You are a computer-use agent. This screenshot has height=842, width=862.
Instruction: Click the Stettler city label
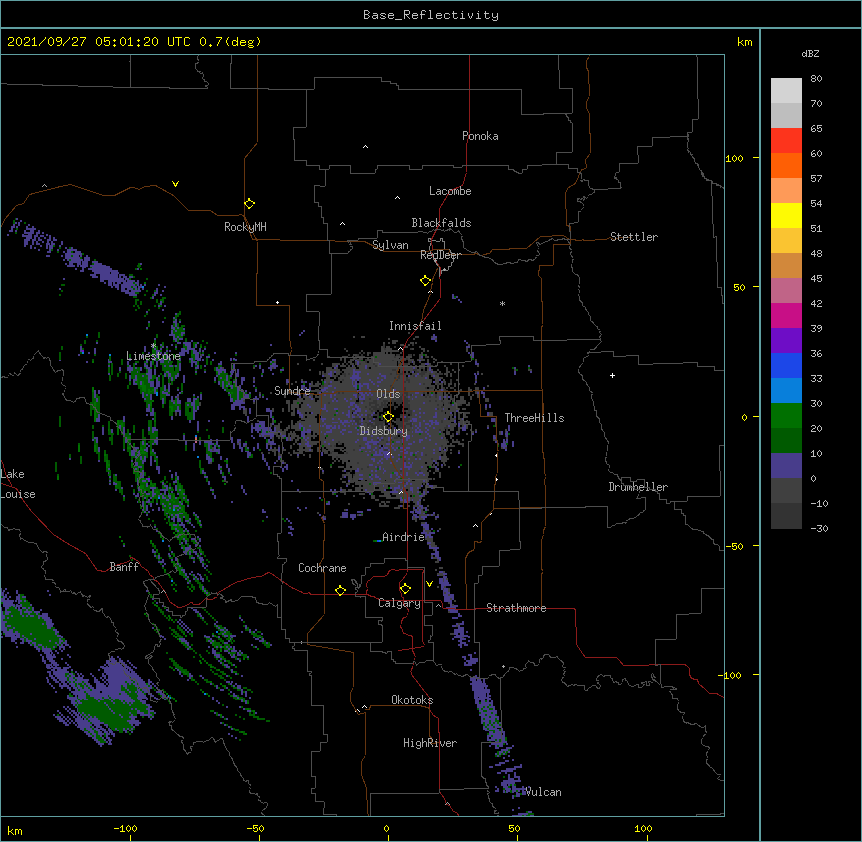click(634, 237)
